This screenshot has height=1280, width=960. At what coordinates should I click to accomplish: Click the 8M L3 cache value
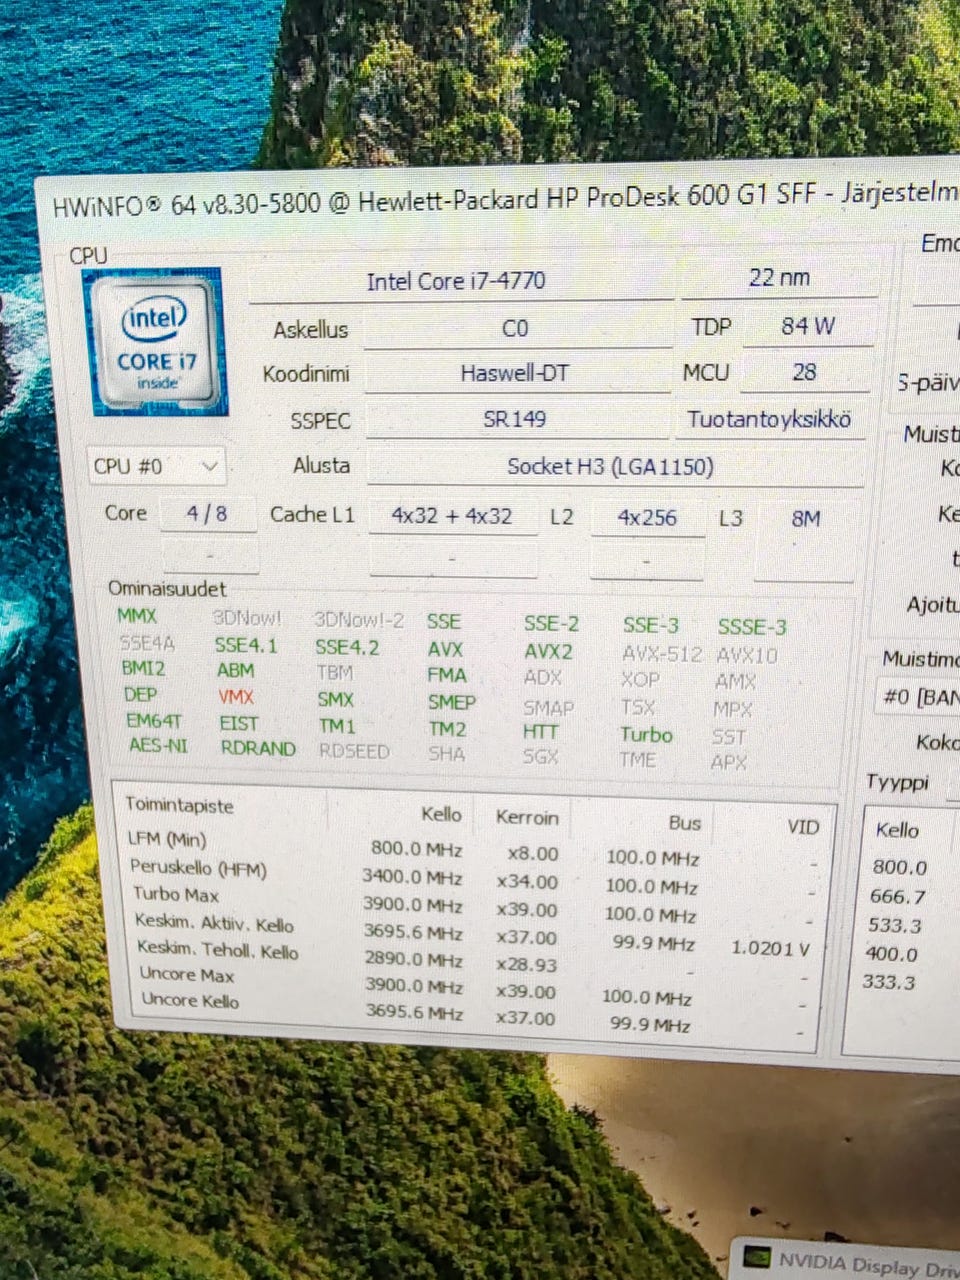pos(805,518)
